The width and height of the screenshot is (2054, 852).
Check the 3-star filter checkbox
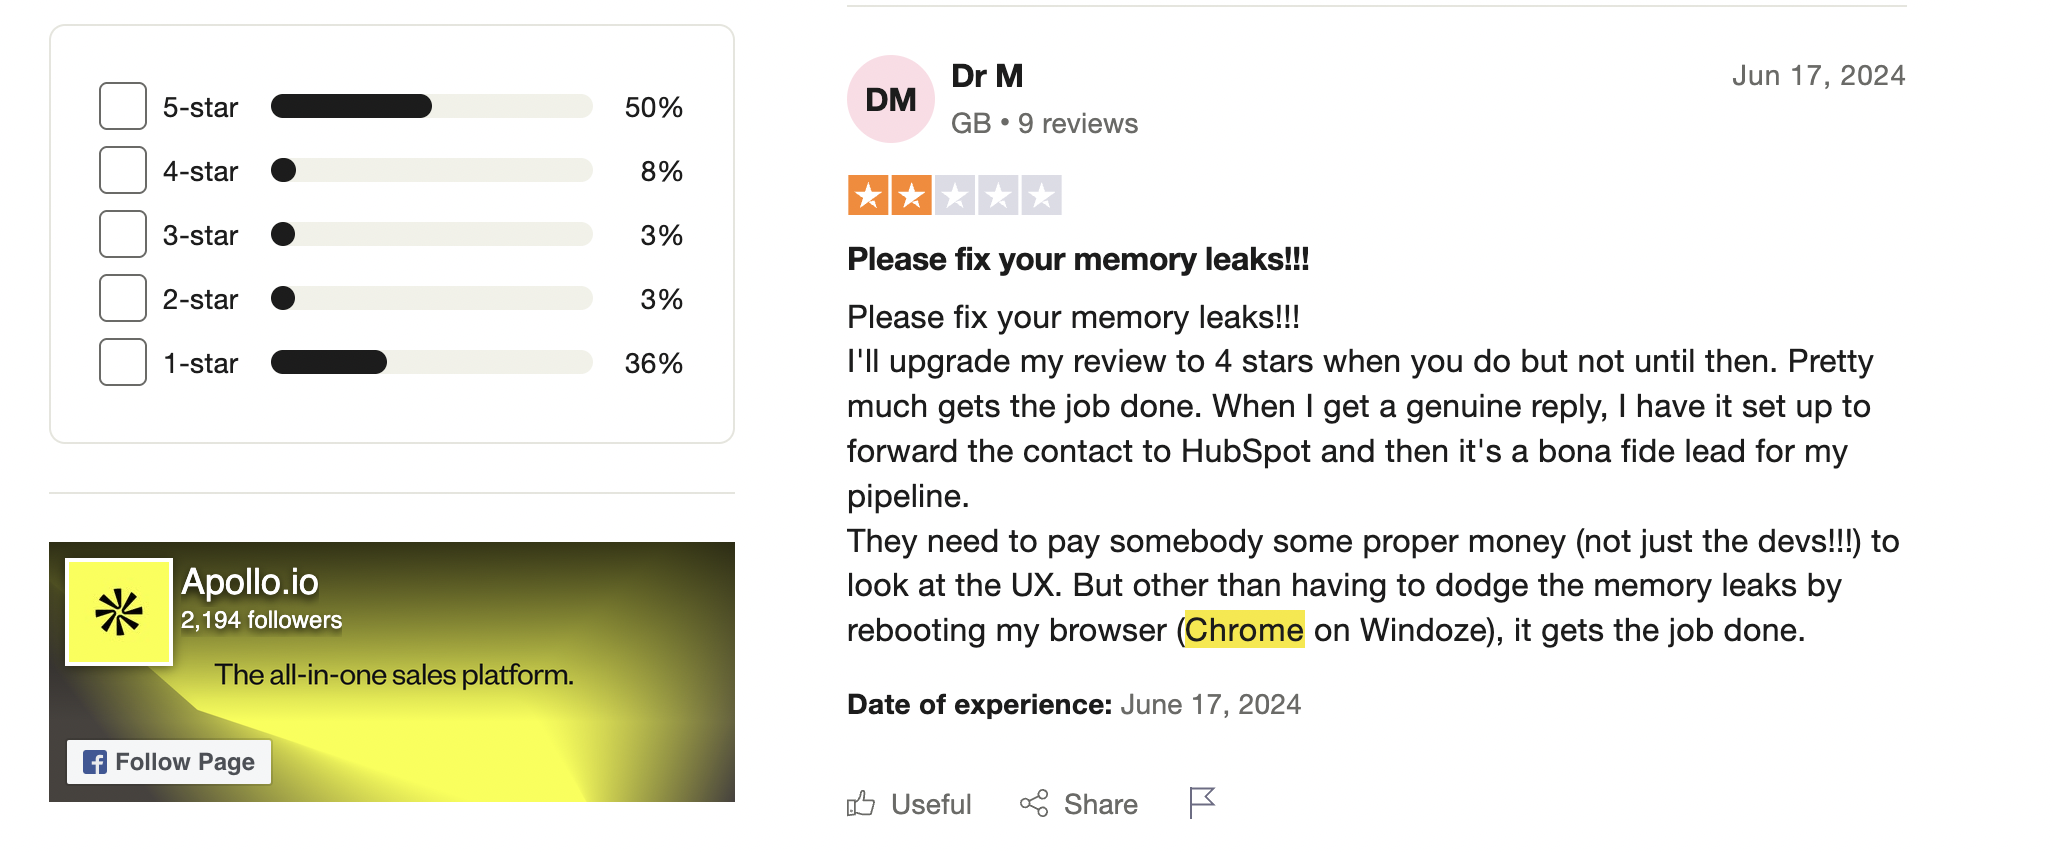coord(123,234)
